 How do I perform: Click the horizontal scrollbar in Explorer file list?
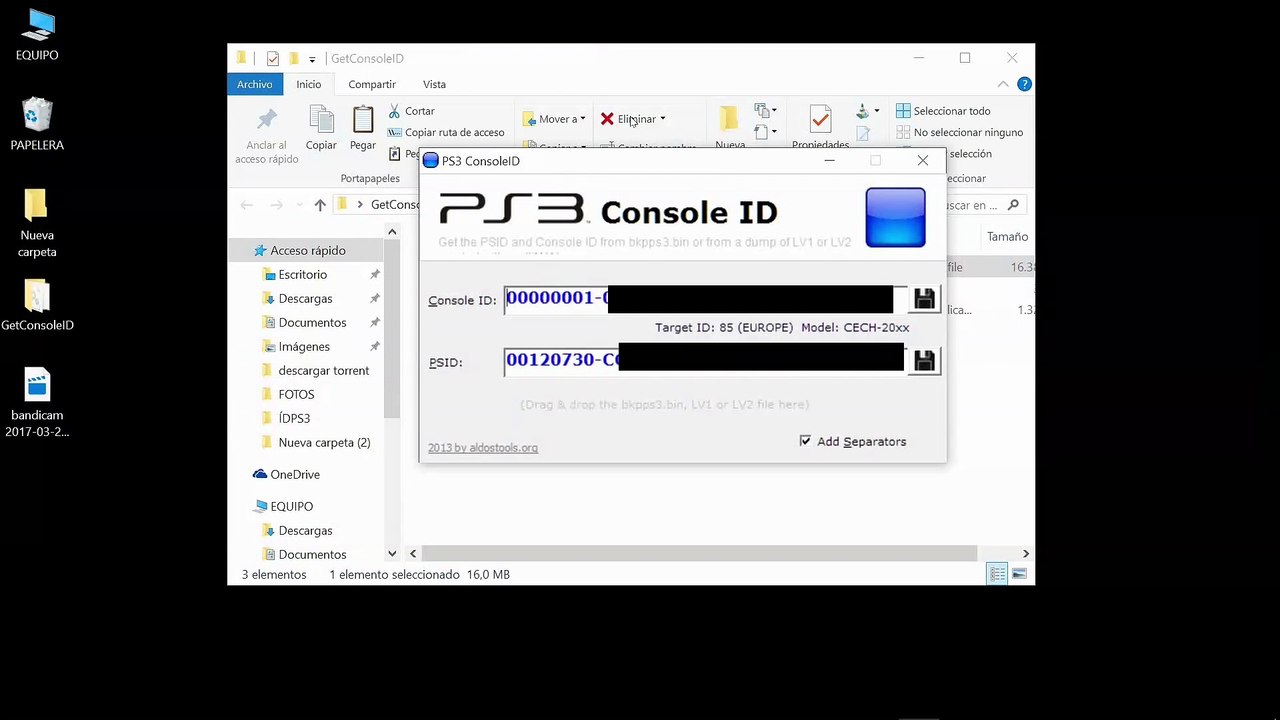tap(699, 553)
